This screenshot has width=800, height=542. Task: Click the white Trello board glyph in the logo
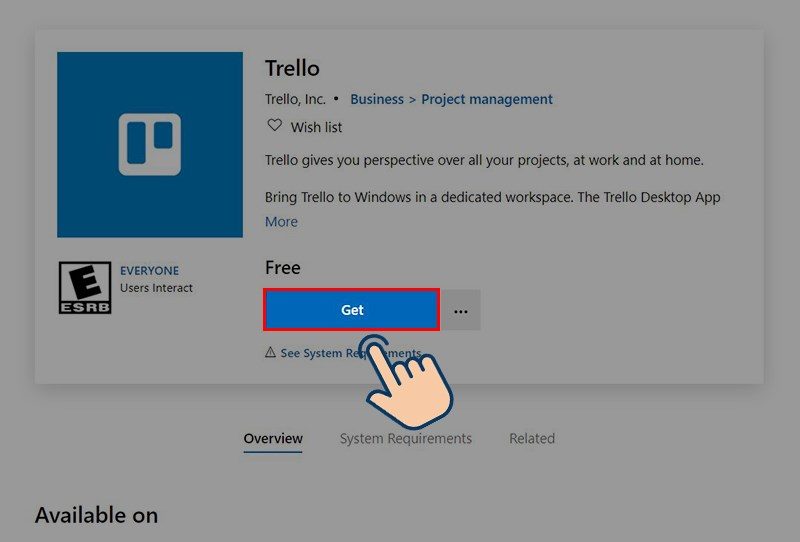[150, 145]
